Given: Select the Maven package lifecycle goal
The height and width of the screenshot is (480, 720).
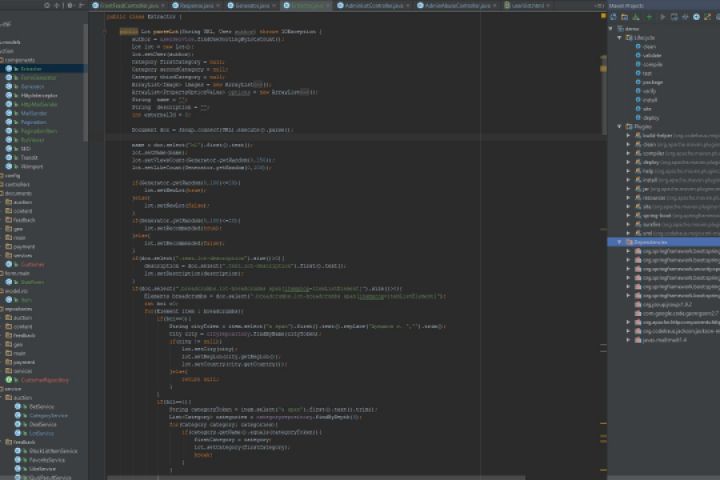Looking at the screenshot, I should click(651, 81).
